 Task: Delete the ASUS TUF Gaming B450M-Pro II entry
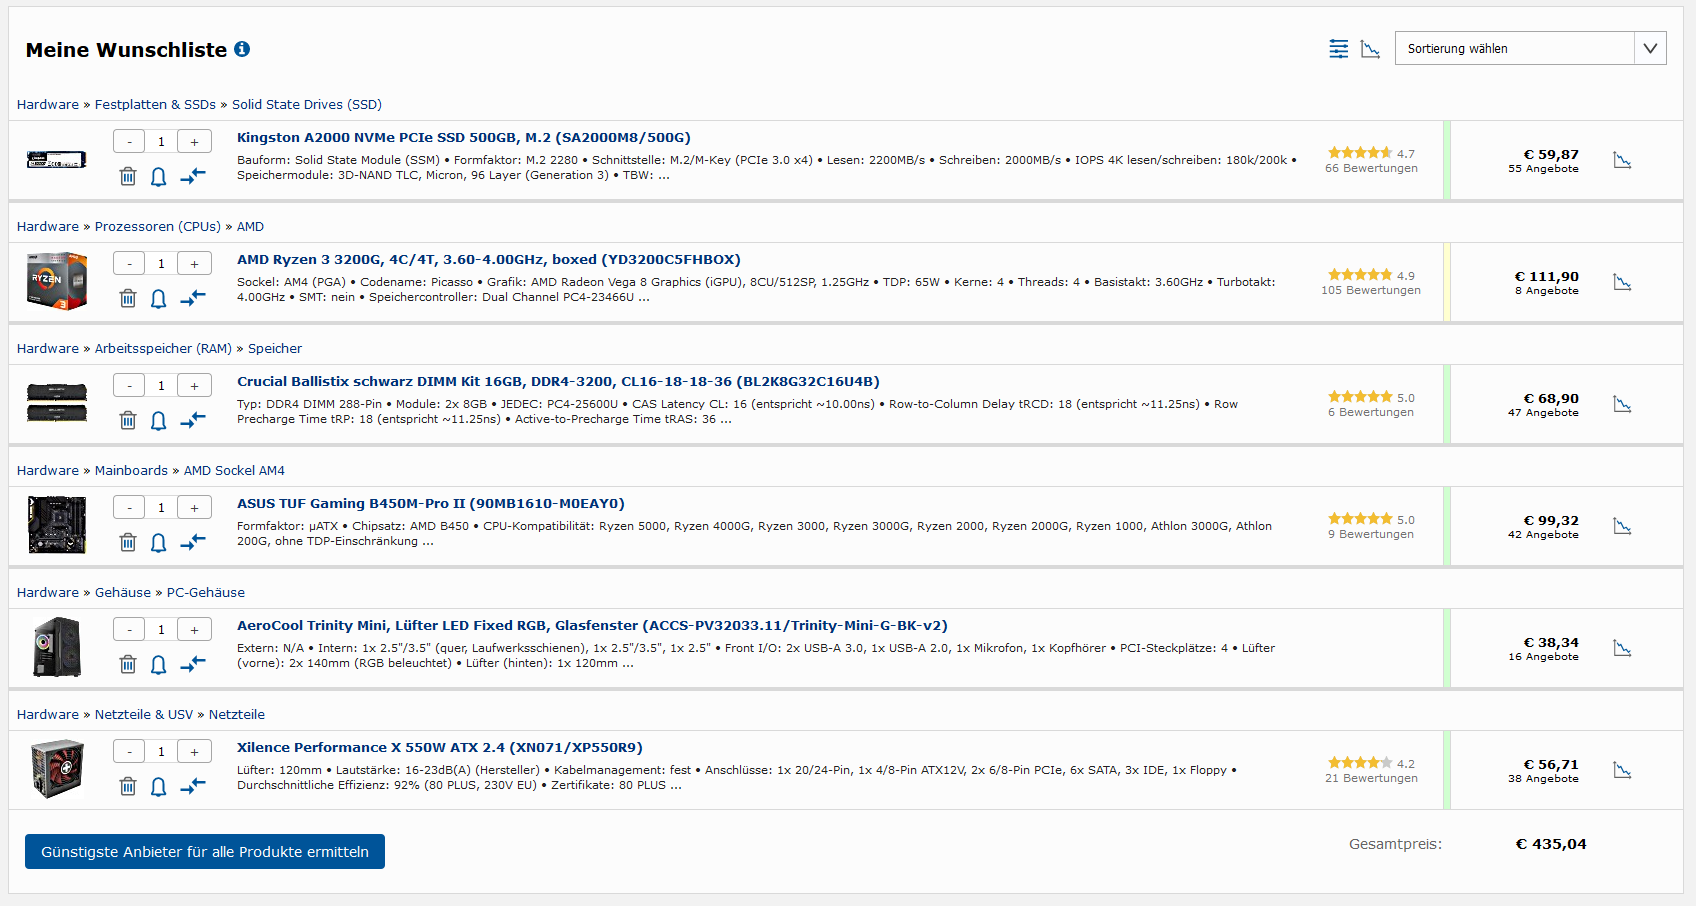pyautogui.click(x=128, y=542)
